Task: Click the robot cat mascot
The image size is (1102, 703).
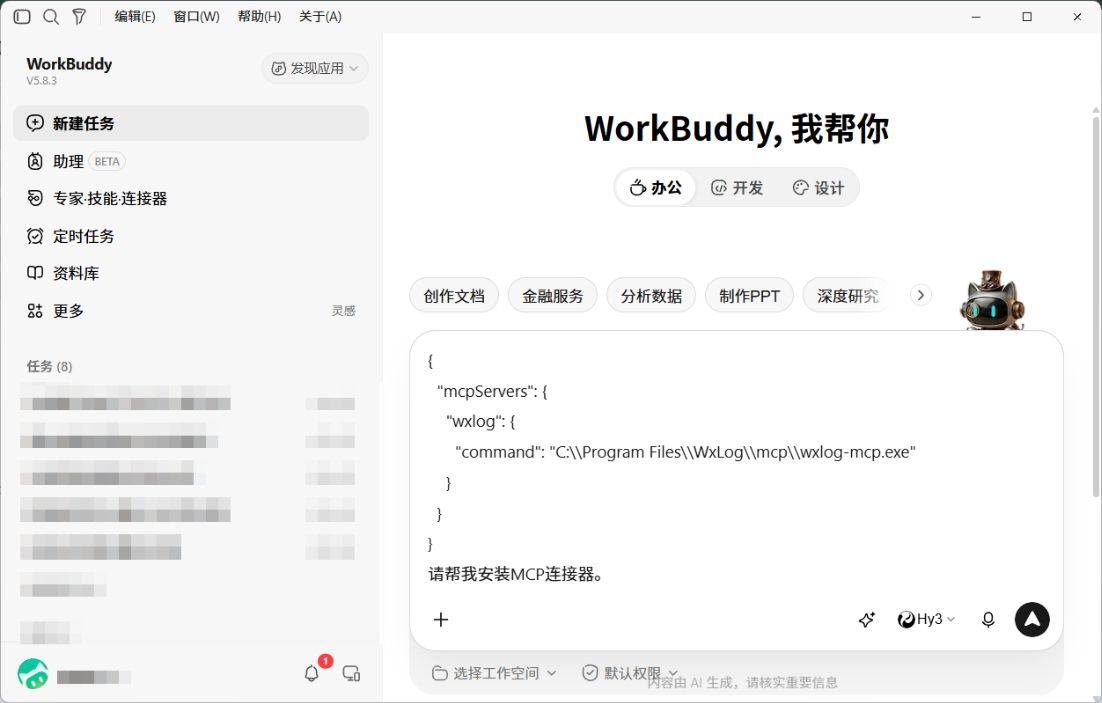Action: [992, 300]
